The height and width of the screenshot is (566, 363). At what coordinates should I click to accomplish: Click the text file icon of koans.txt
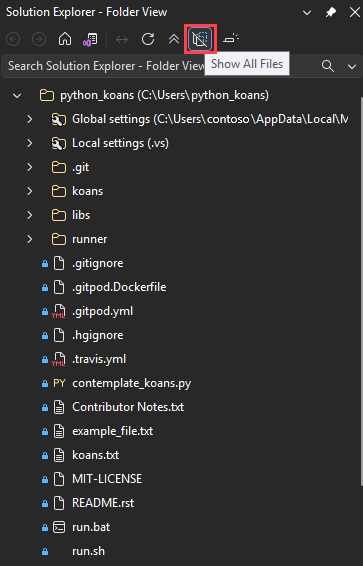click(x=59, y=455)
